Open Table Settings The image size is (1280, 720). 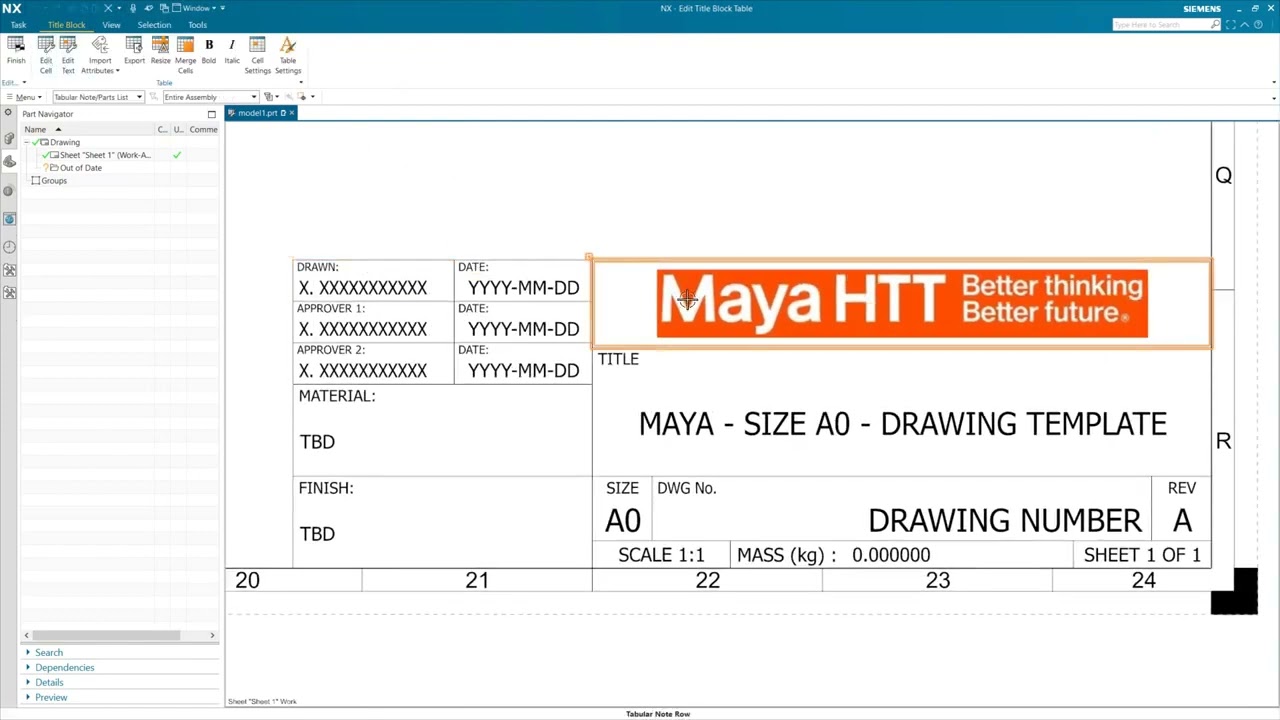pos(288,55)
